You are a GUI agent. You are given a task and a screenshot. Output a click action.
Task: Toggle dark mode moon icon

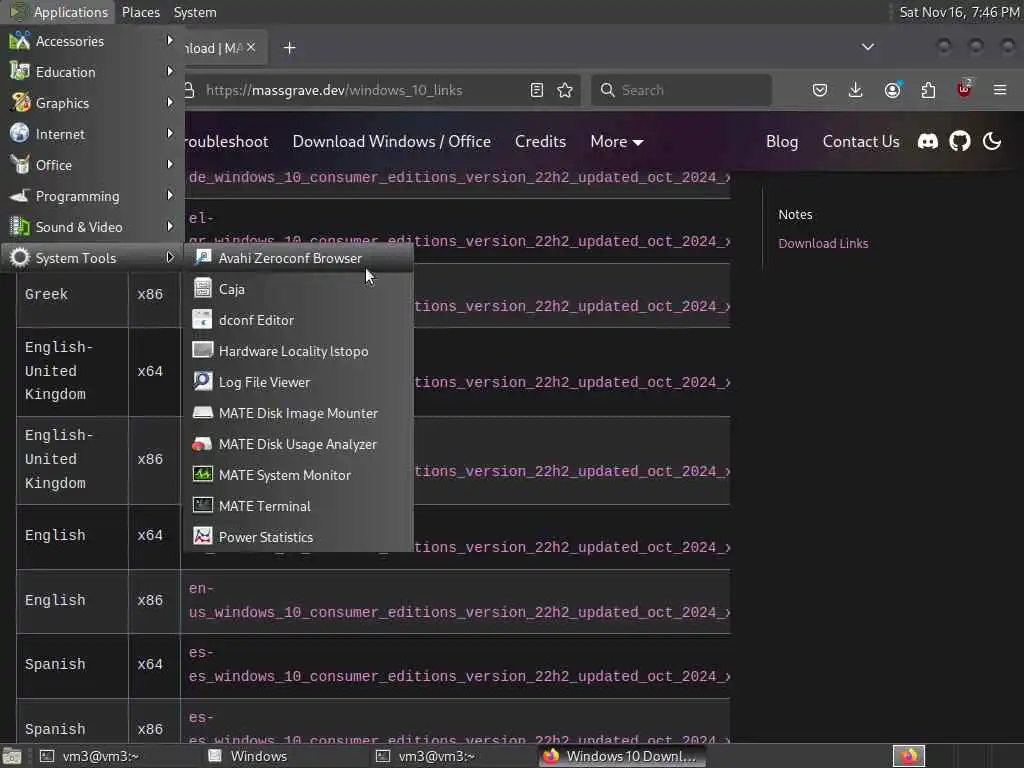coord(991,141)
